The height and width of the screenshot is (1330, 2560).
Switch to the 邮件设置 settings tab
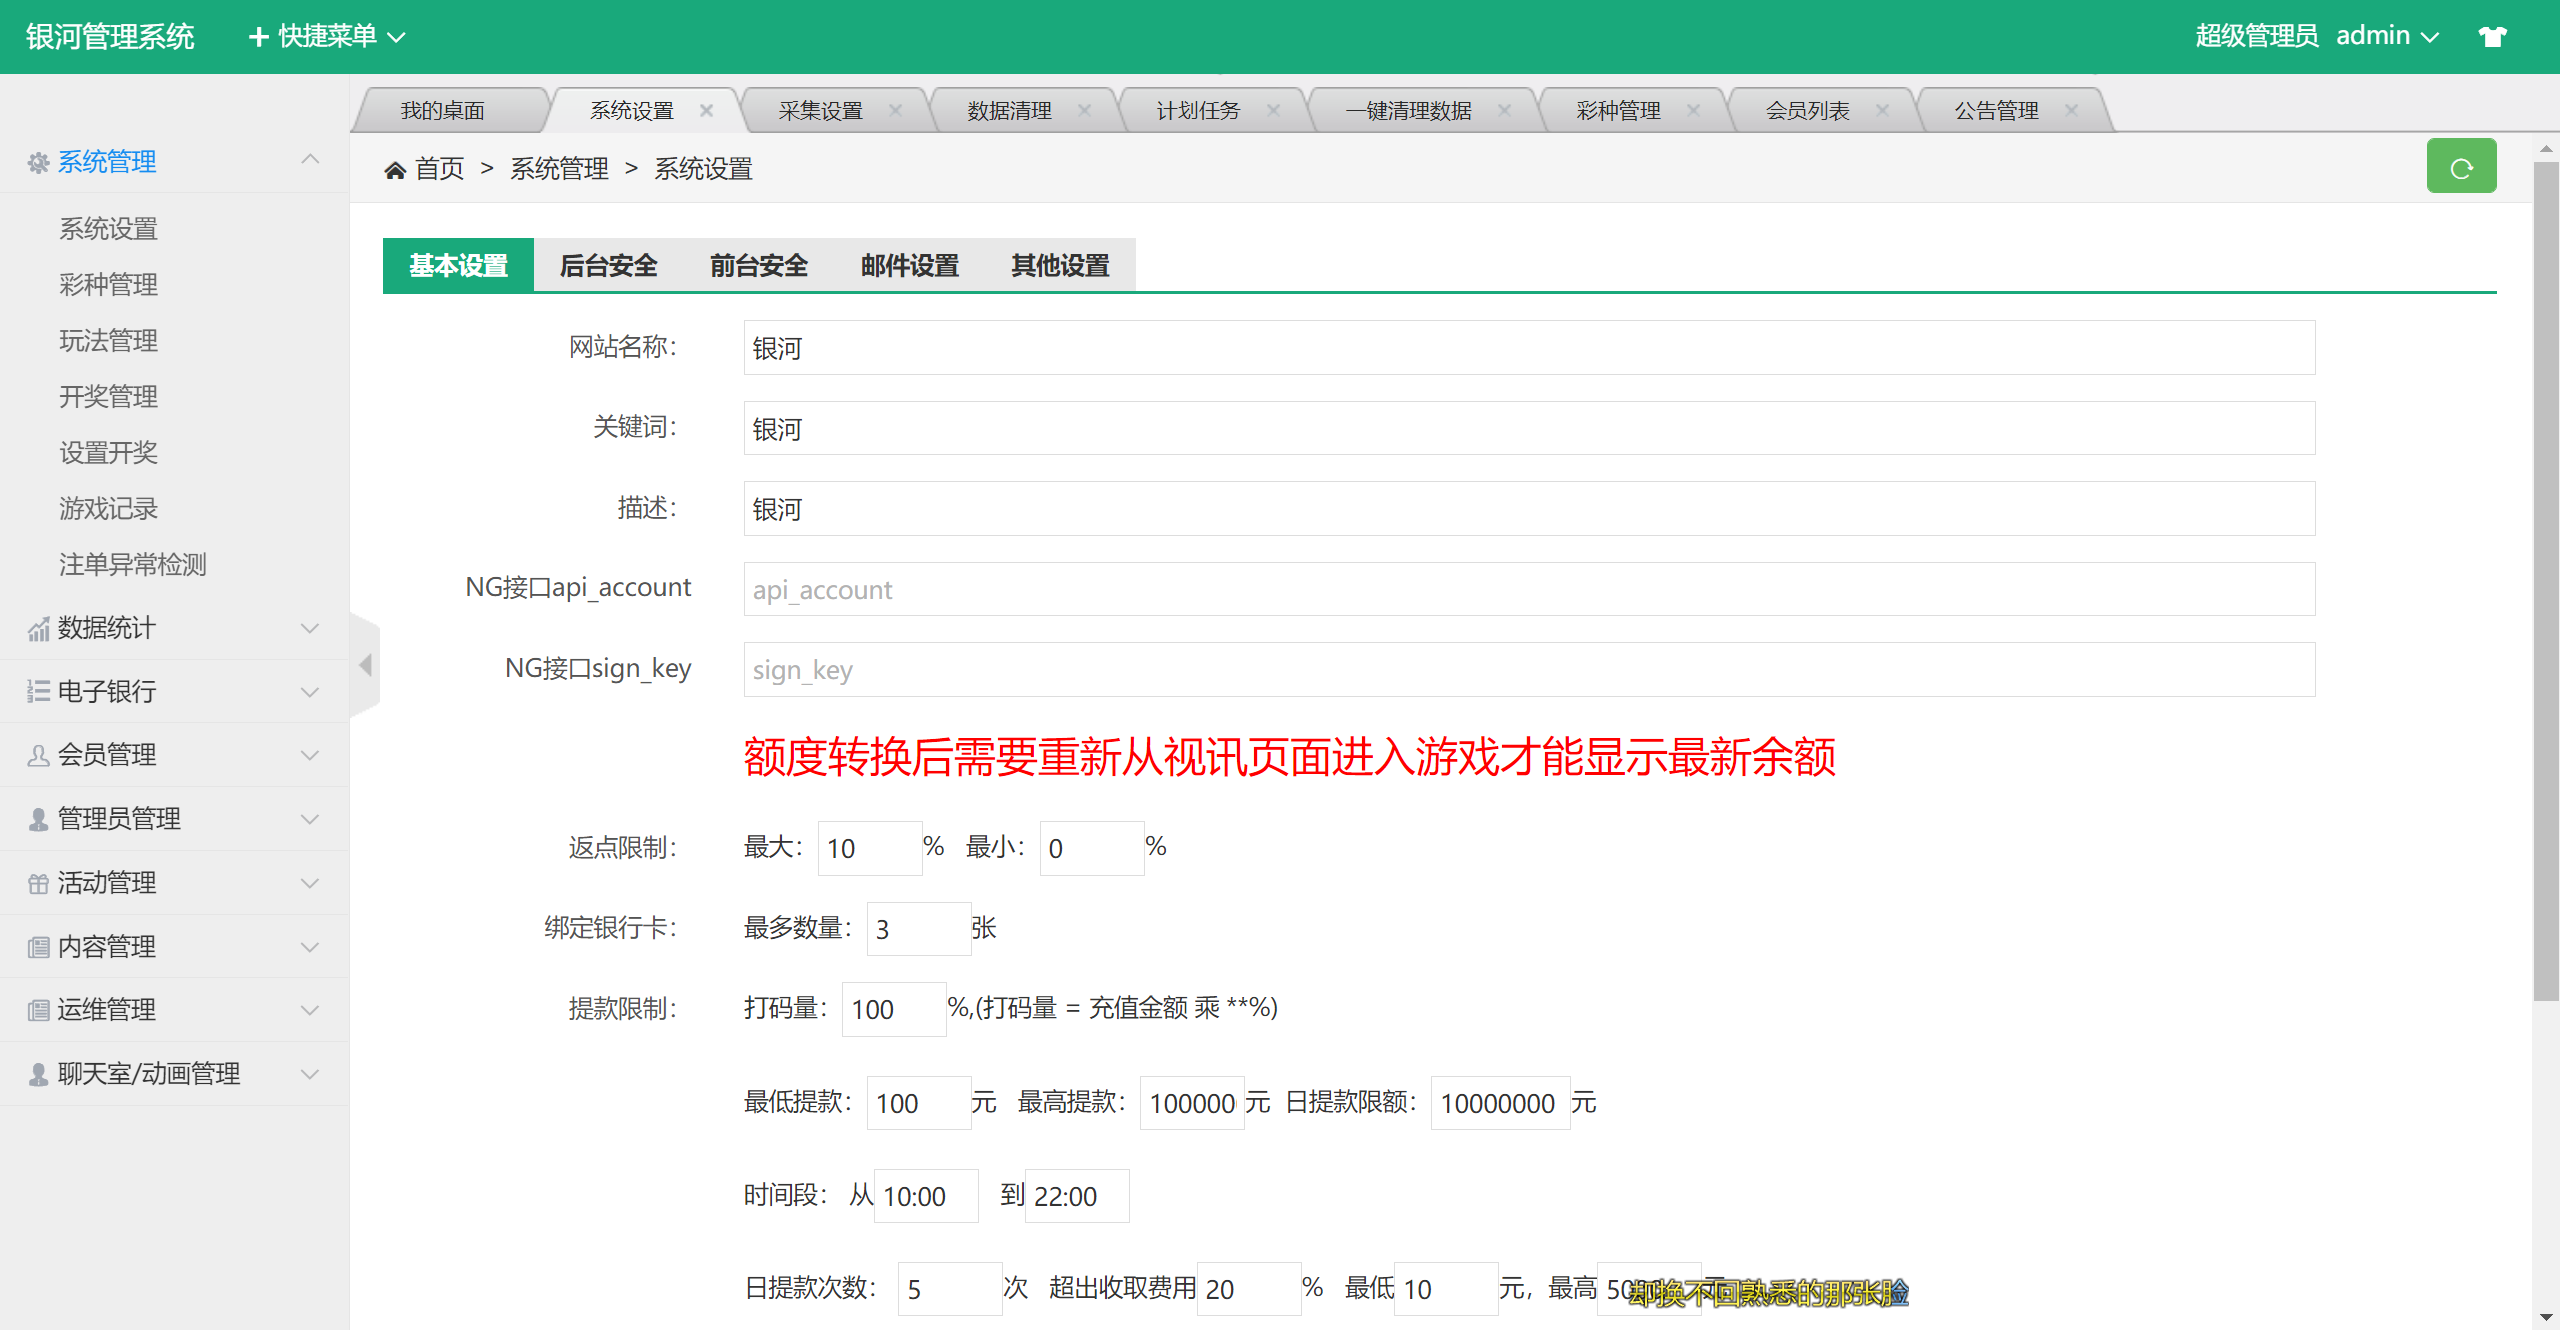(909, 266)
